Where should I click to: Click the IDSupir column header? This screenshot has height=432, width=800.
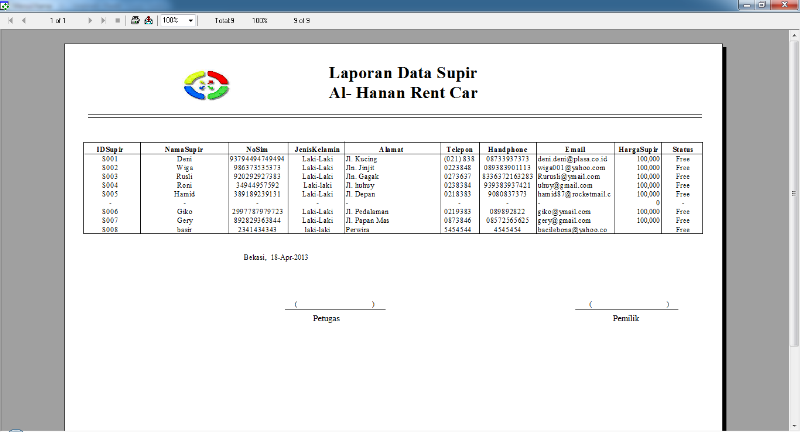(x=110, y=149)
